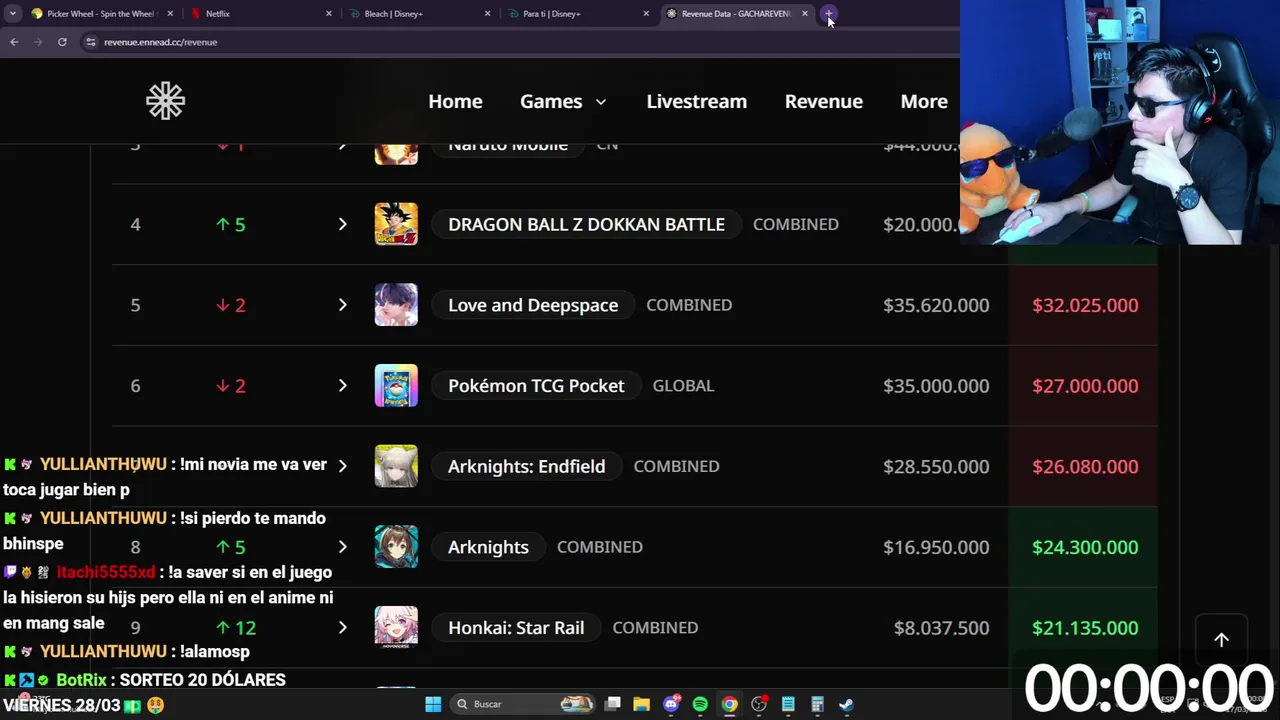Click the $32.025.000 revenue cell
This screenshot has height=720, width=1280.
(x=1084, y=305)
